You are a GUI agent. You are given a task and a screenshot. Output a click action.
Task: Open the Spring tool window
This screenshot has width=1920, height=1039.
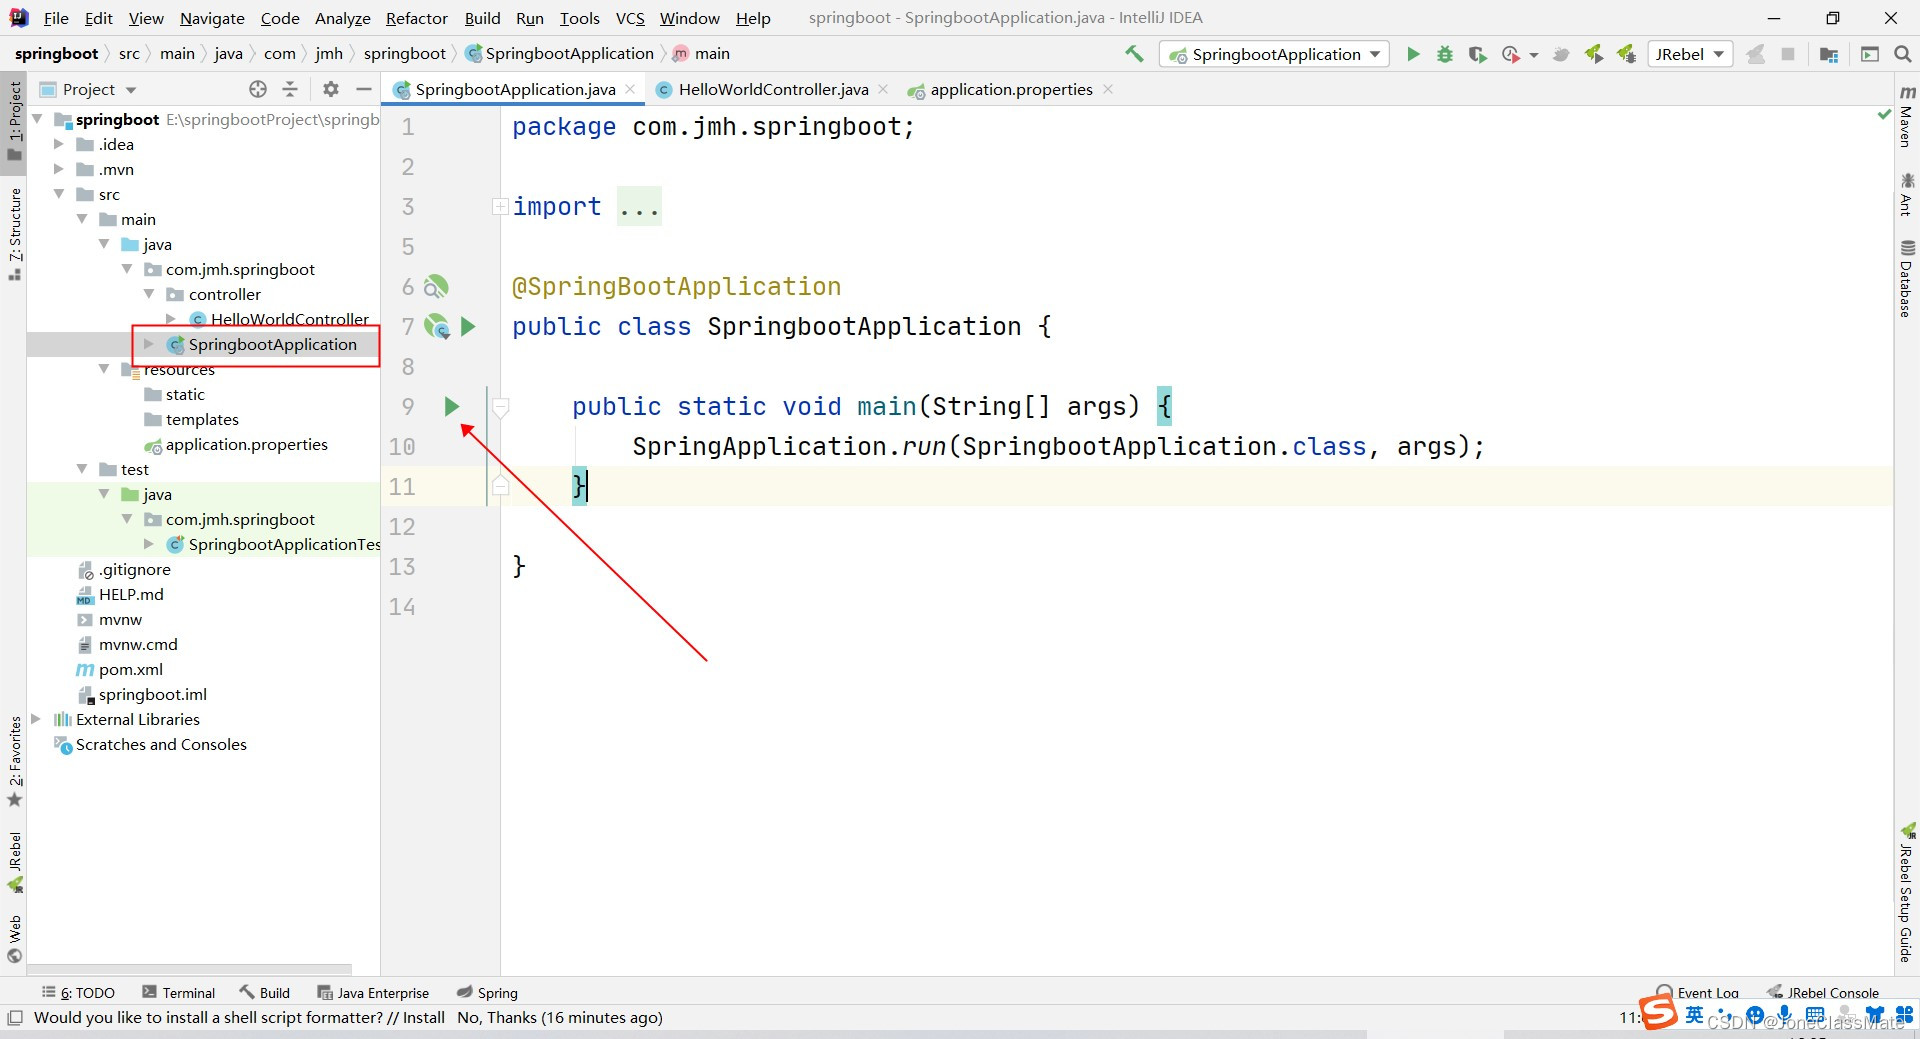point(487,992)
